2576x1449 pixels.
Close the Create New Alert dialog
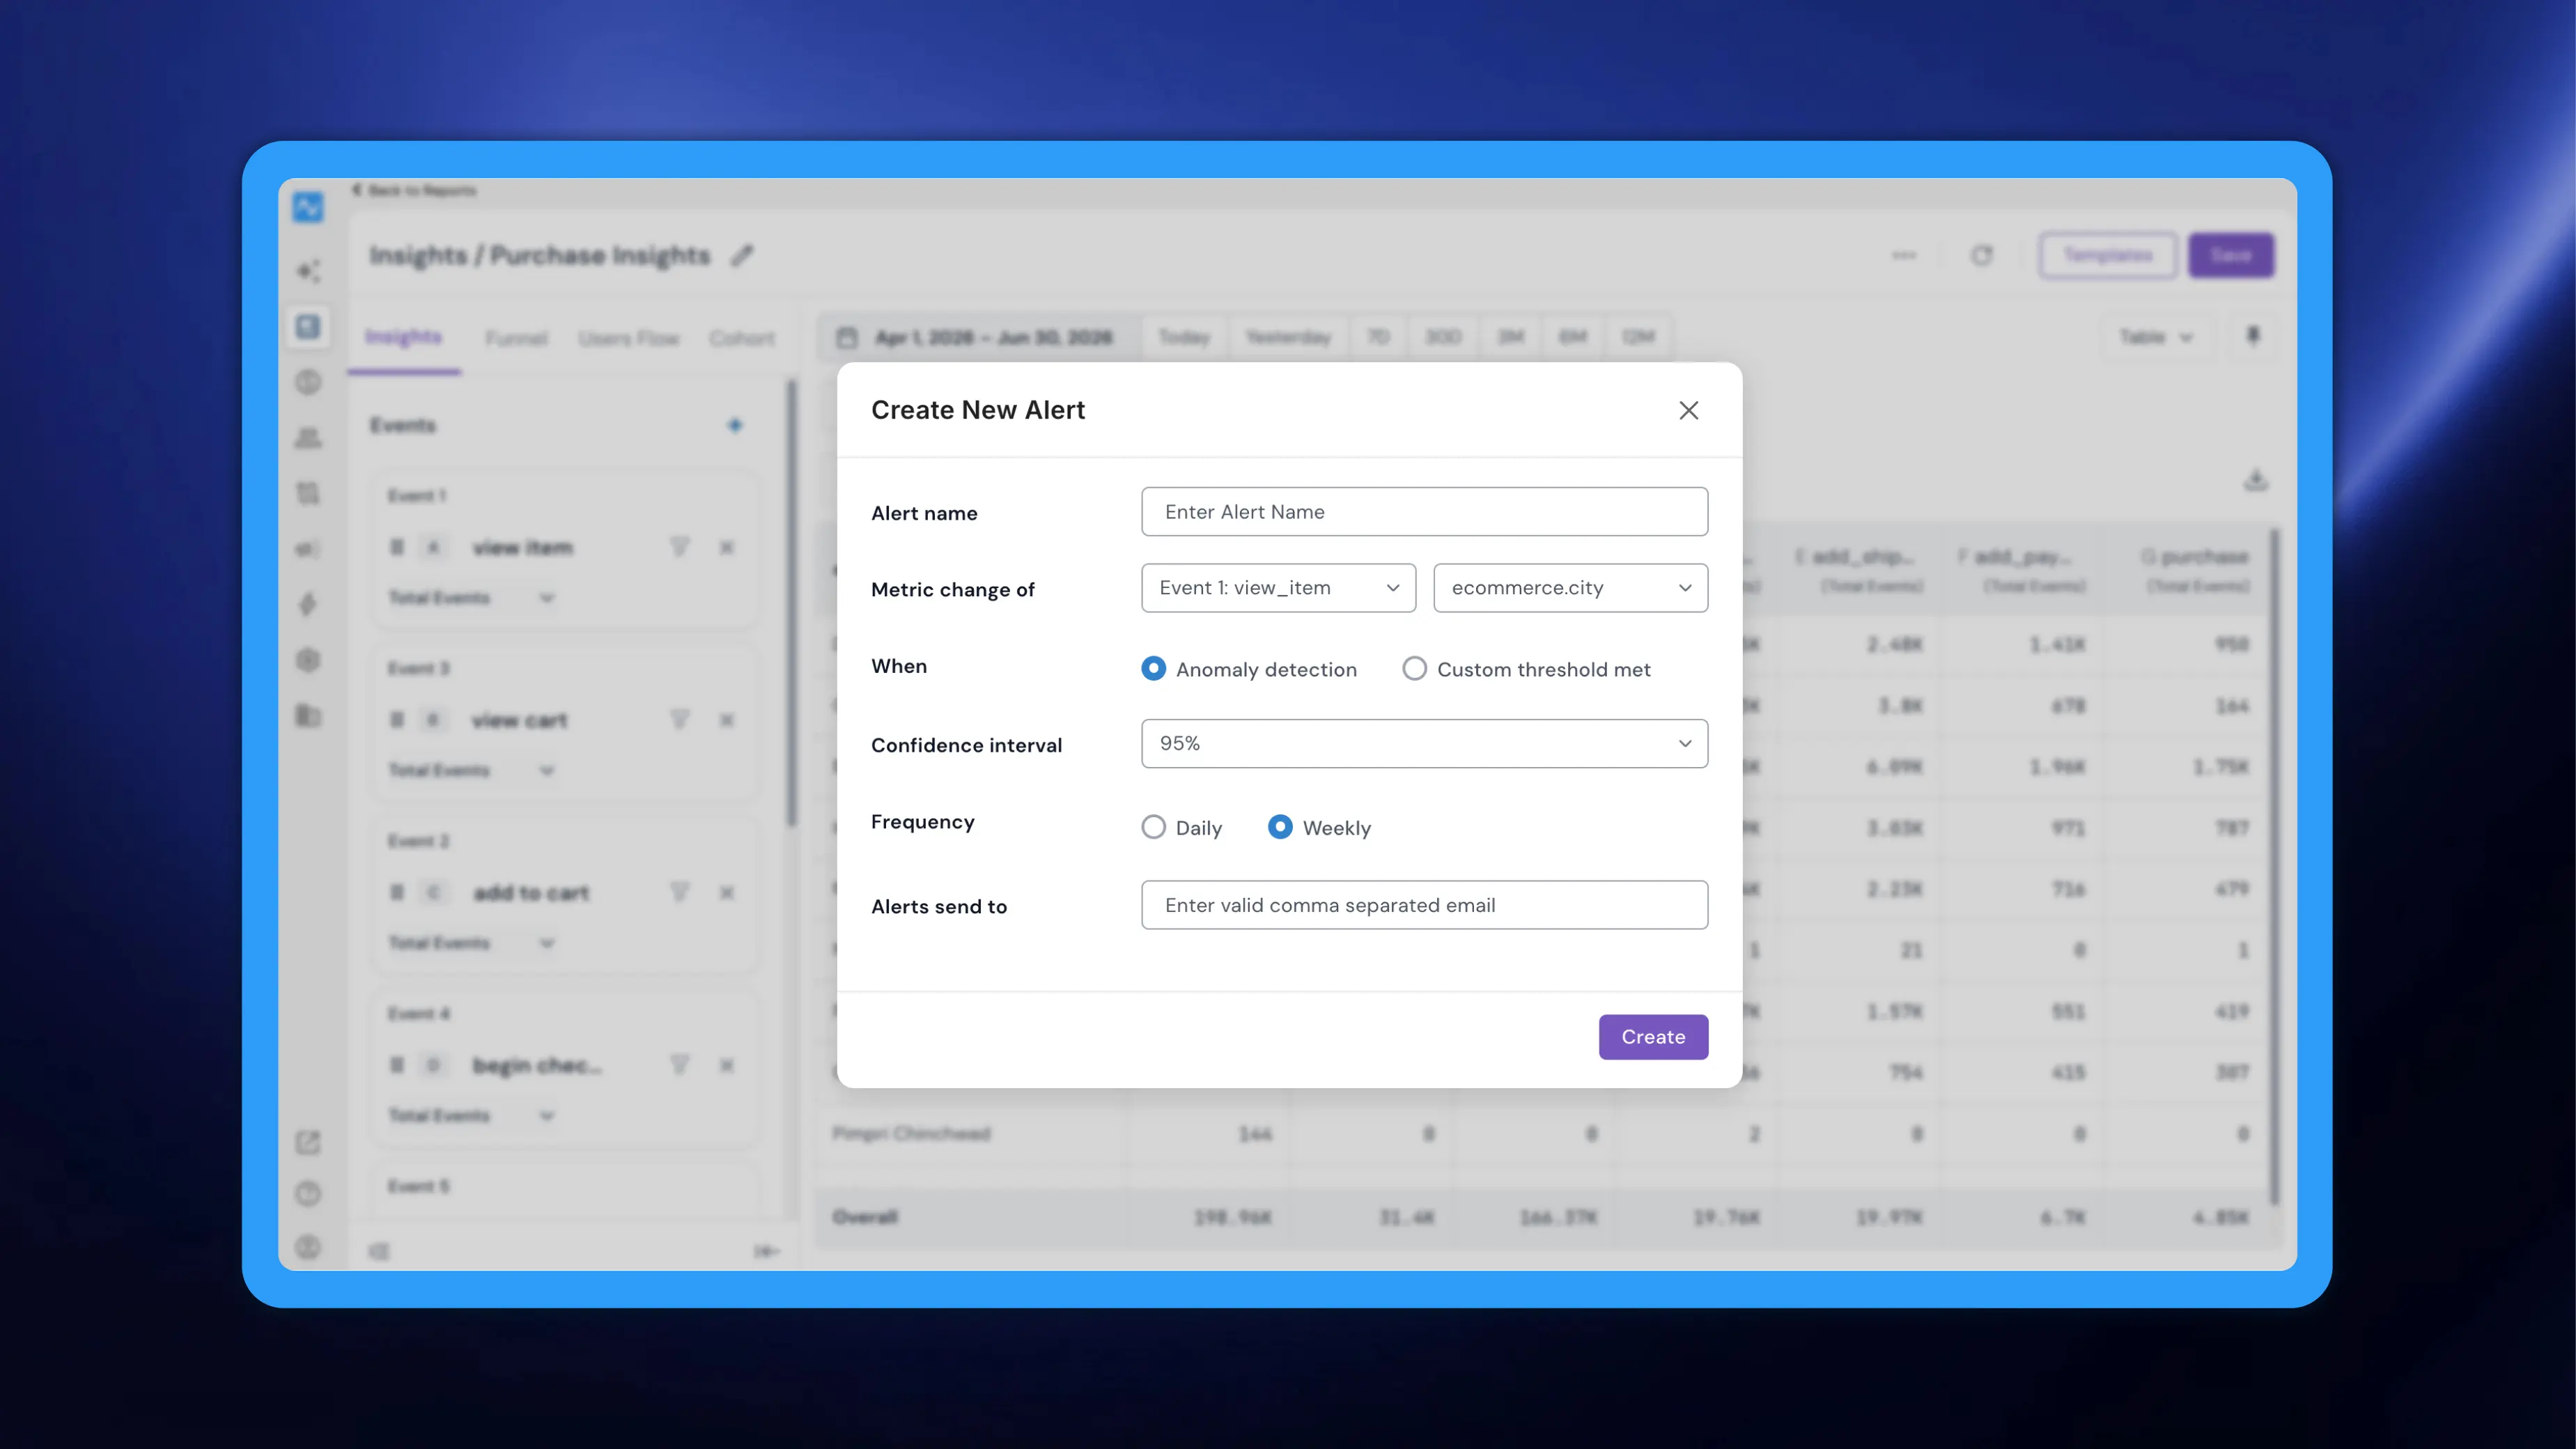(x=1688, y=410)
